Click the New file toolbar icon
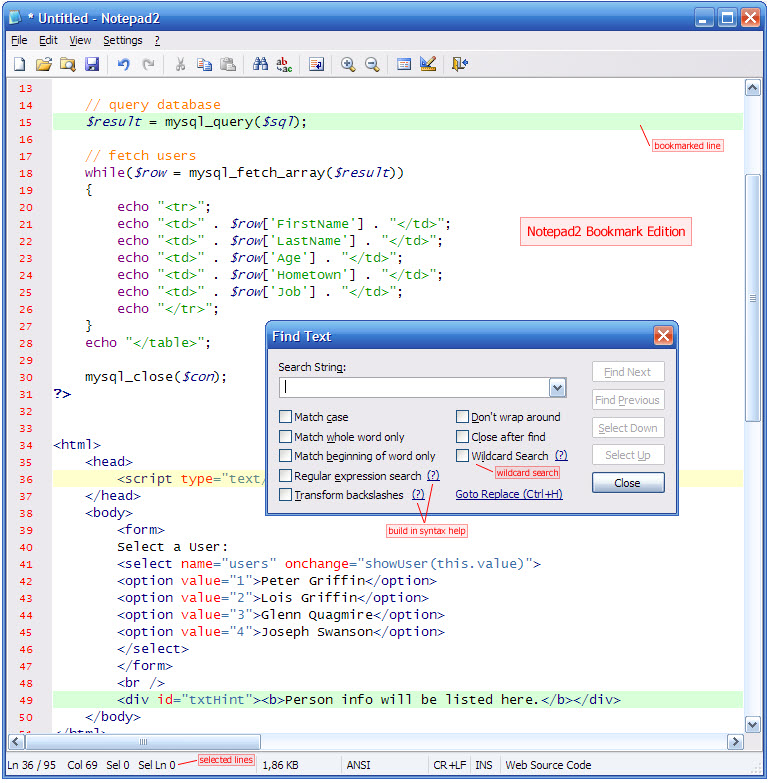Viewport: 769px width, 783px height. [x=19, y=65]
